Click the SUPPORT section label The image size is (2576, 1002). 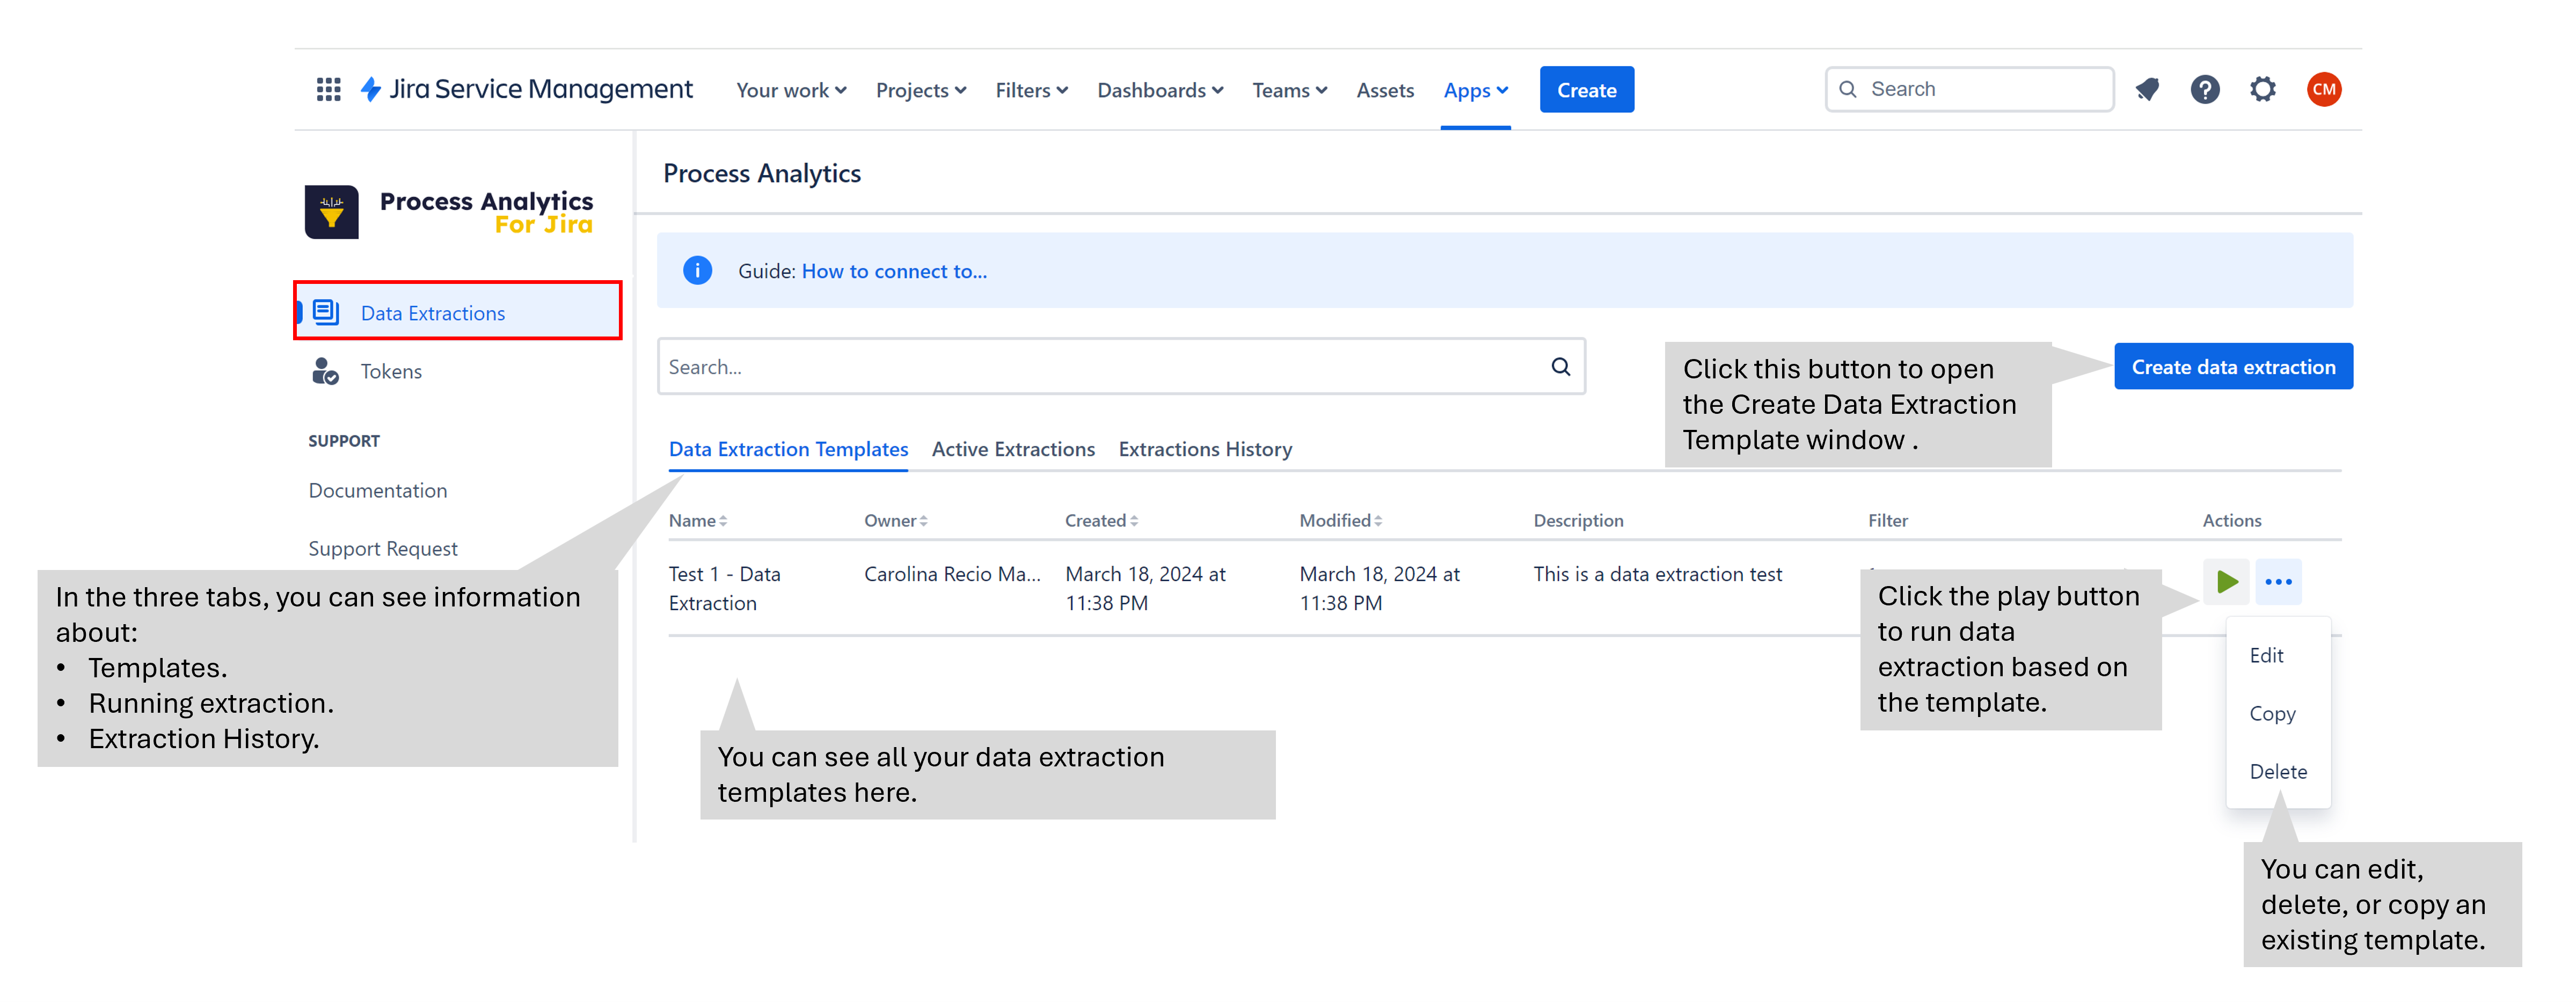pos(343,441)
